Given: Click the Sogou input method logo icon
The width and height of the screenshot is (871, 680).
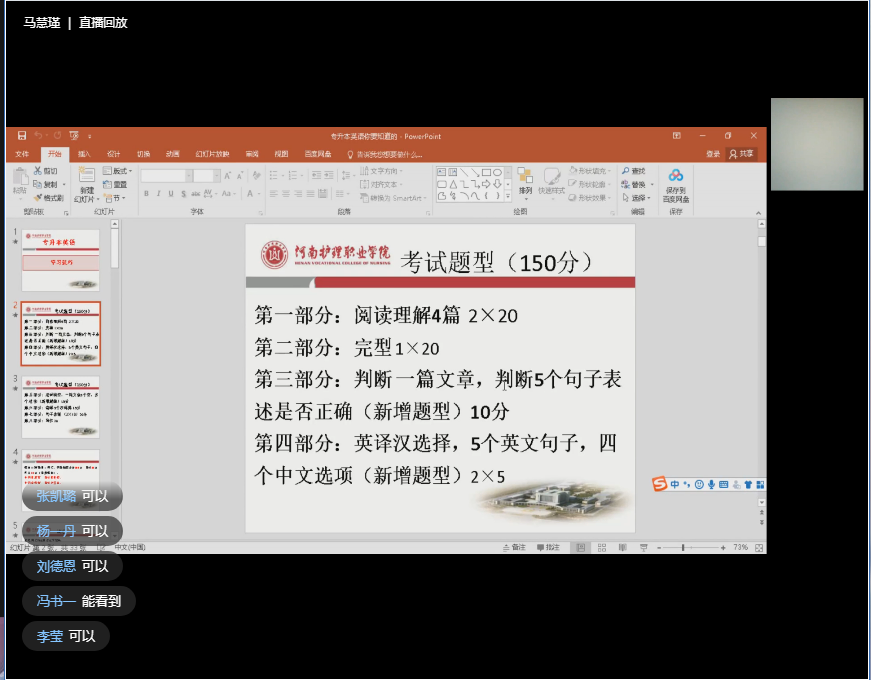Looking at the screenshot, I should tap(660, 484).
